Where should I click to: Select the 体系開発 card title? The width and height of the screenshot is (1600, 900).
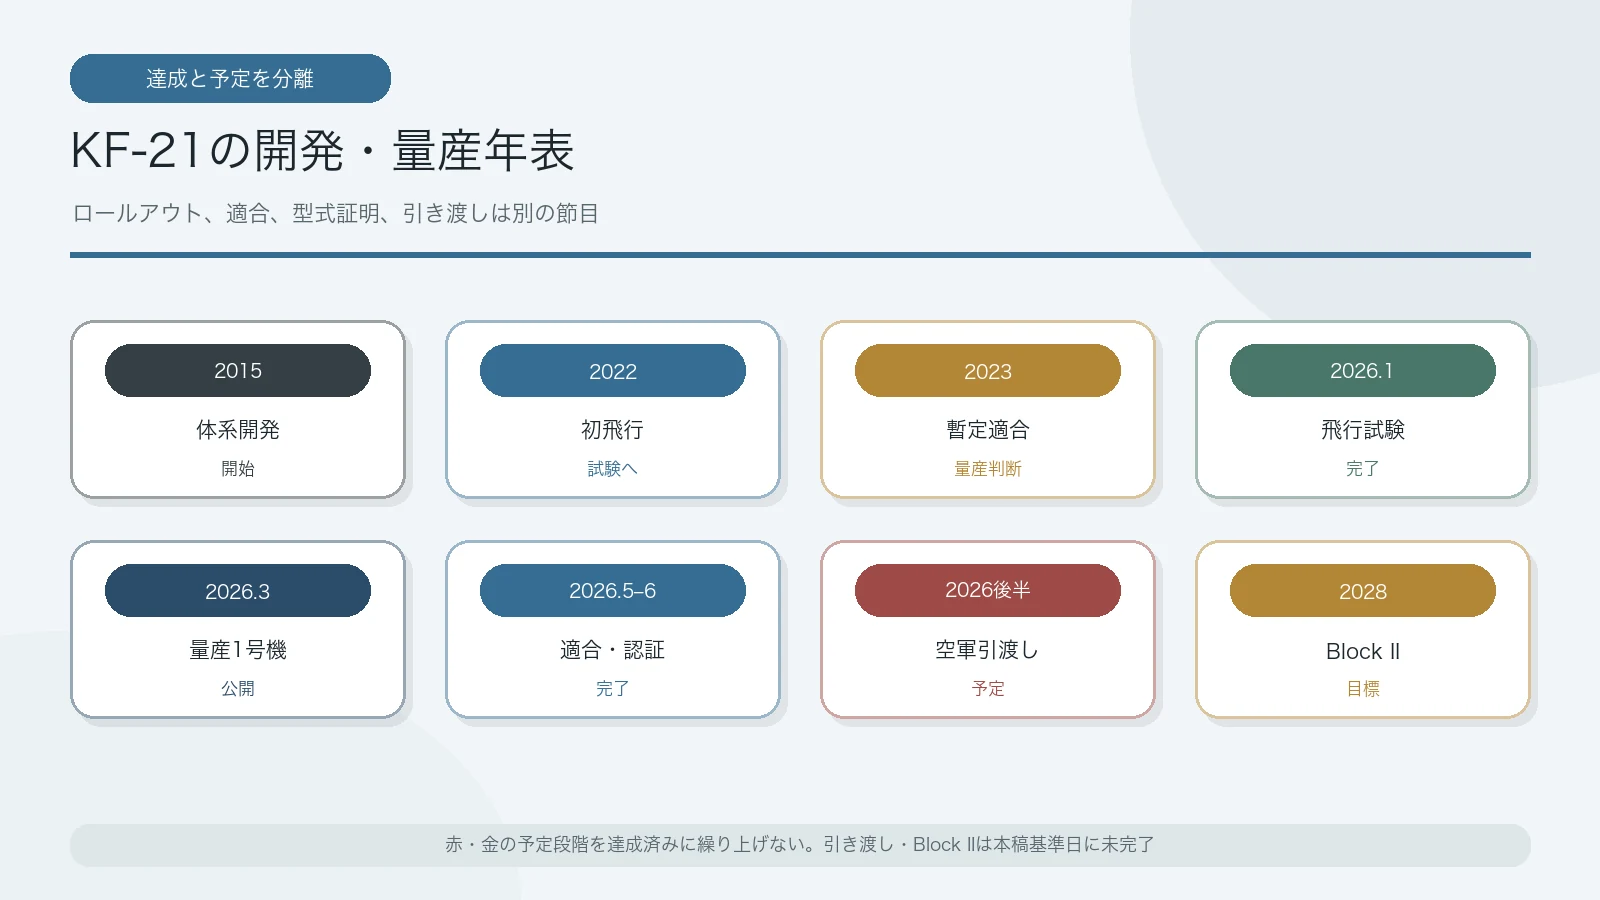click(238, 430)
